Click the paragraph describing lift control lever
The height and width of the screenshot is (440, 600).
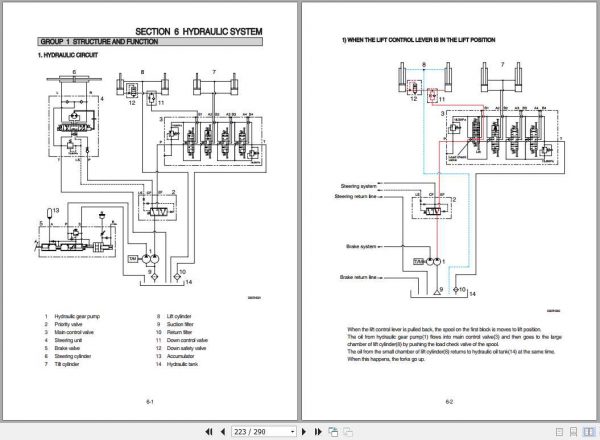click(454, 344)
